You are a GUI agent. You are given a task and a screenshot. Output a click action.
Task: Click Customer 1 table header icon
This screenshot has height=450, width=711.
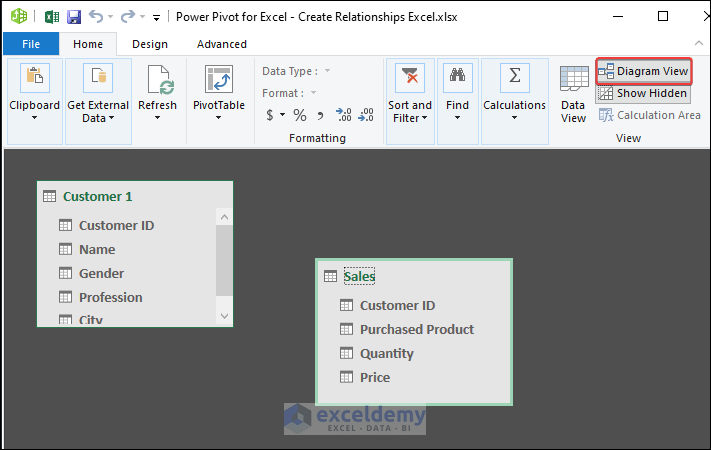coord(49,196)
